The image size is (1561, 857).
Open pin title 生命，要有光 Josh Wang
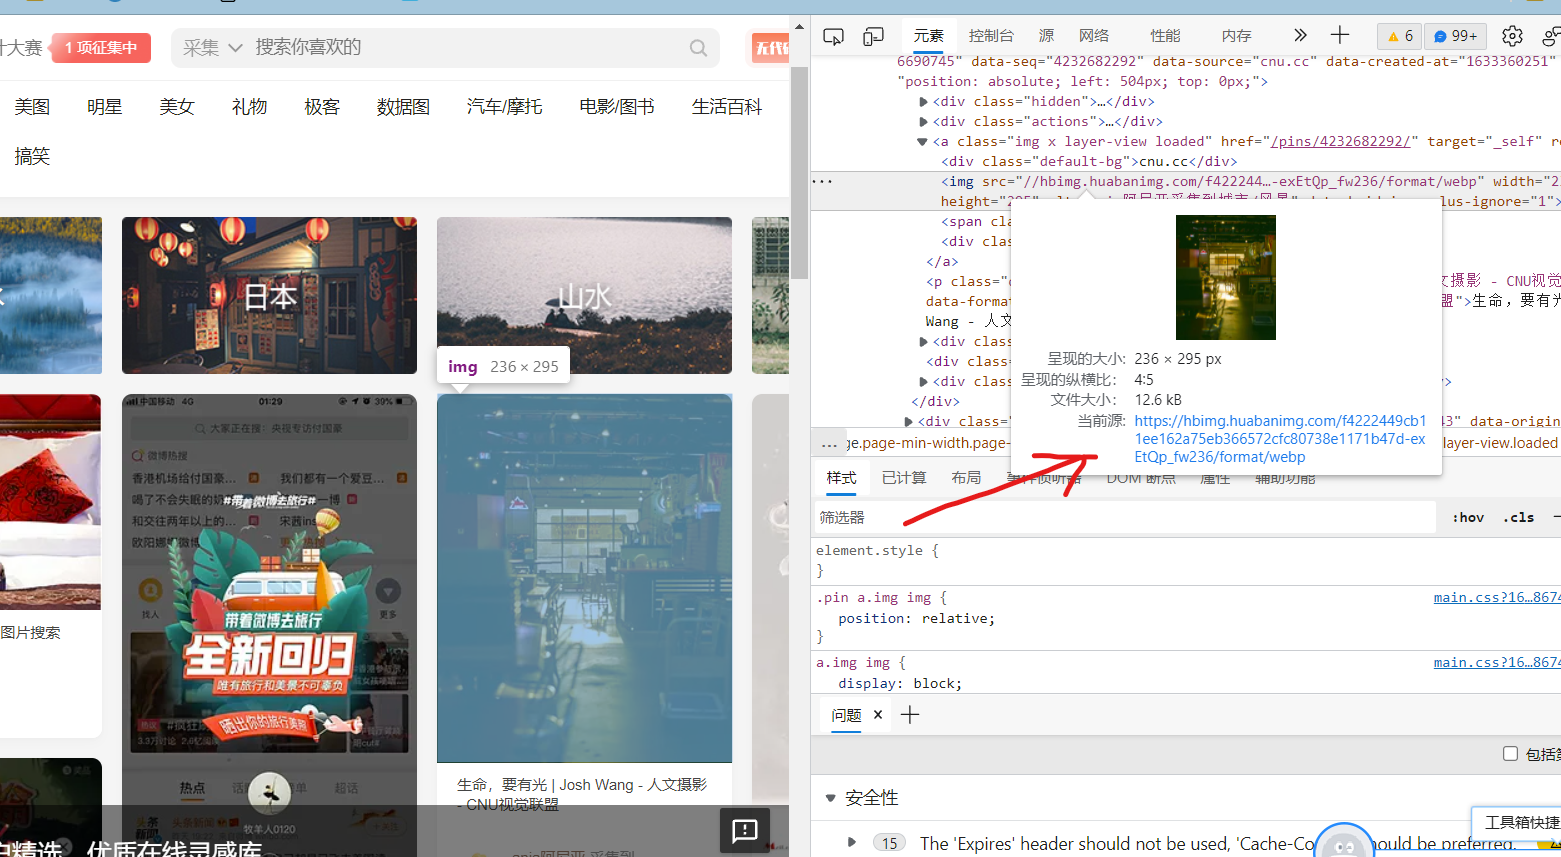(x=582, y=794)
